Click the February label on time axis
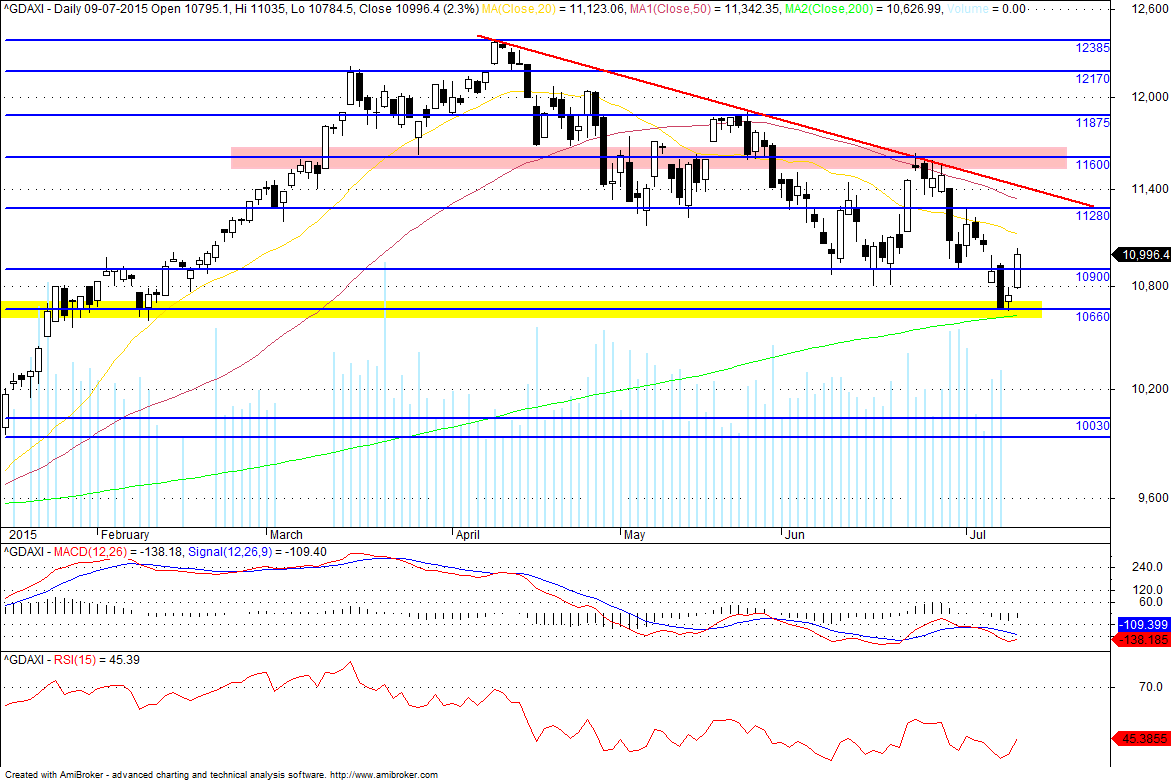This screenshot has width=1171, height=781. 125,535
